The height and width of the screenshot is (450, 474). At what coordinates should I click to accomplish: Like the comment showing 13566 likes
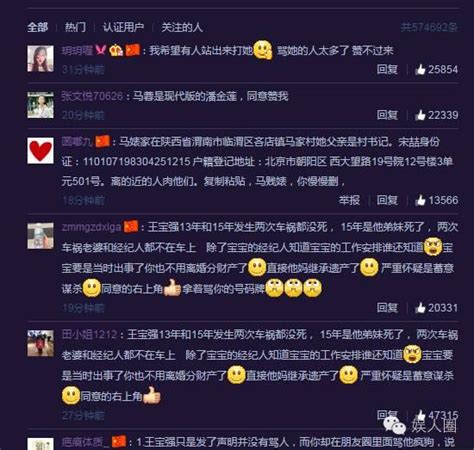click(420, 200)
